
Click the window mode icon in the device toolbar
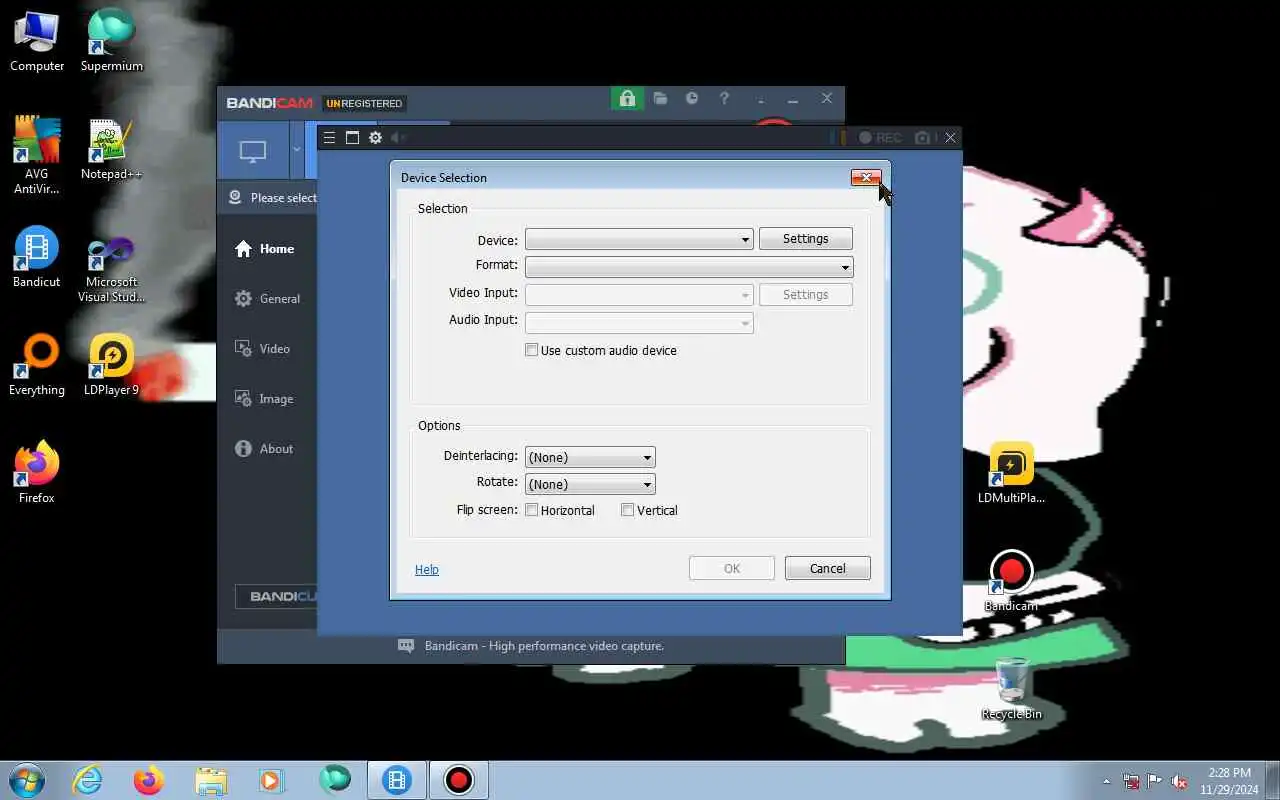tap(352, 138)
